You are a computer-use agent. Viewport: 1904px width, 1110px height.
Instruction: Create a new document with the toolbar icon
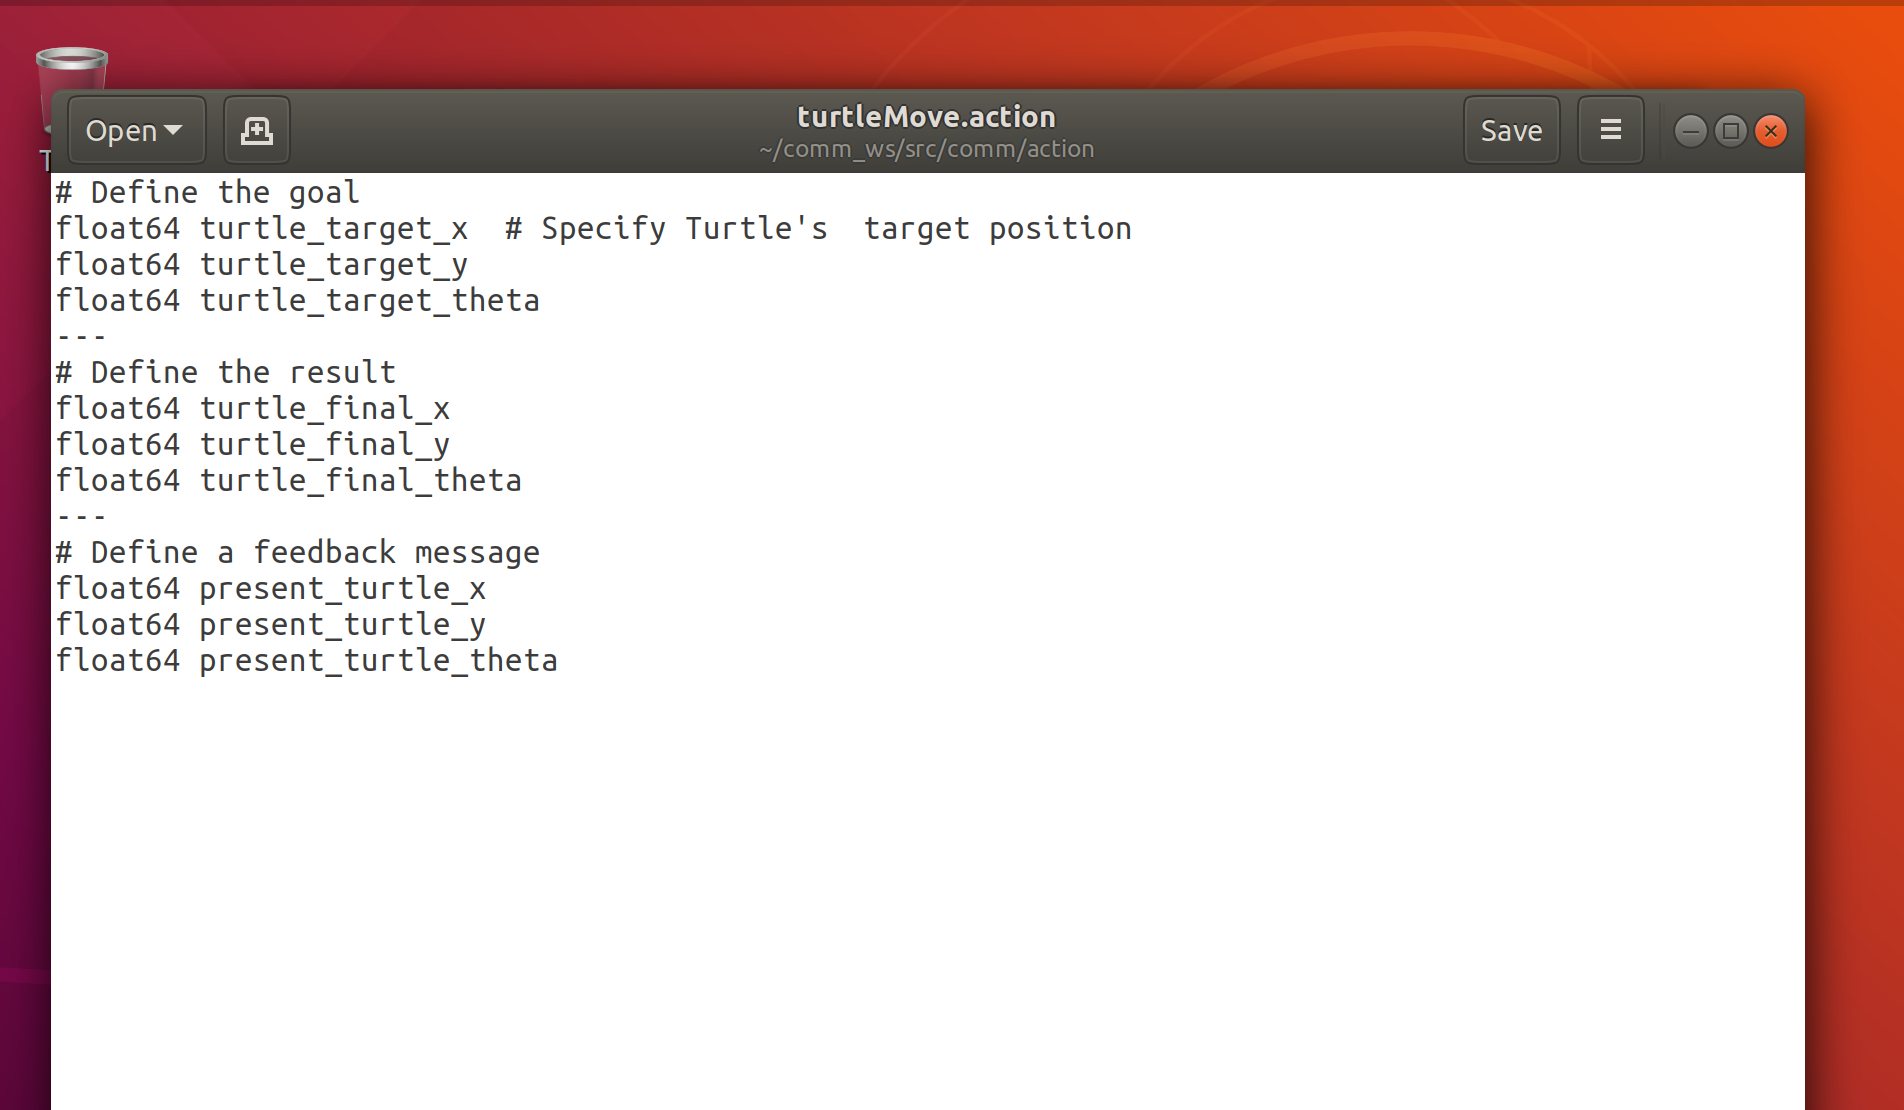257,131
